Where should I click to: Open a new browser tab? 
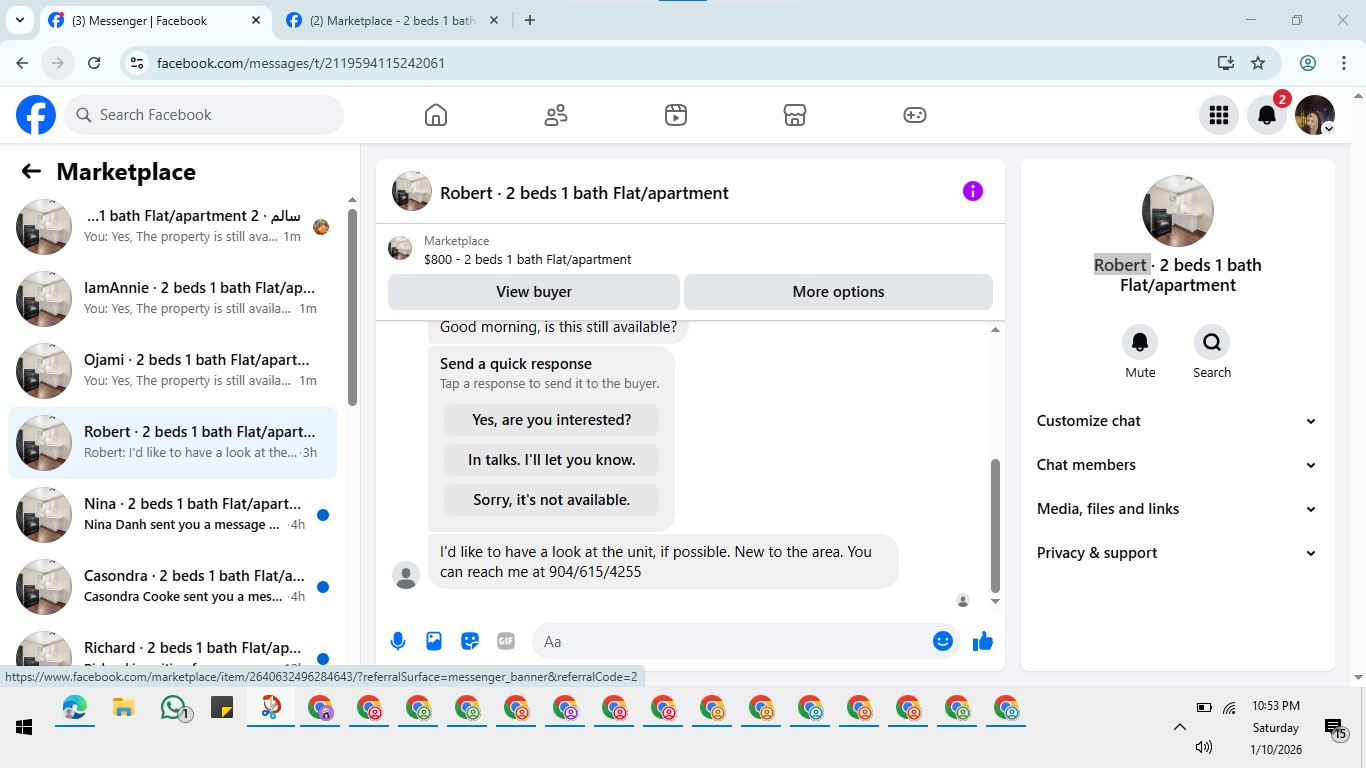pyautogui.click(x=530, y=20)
